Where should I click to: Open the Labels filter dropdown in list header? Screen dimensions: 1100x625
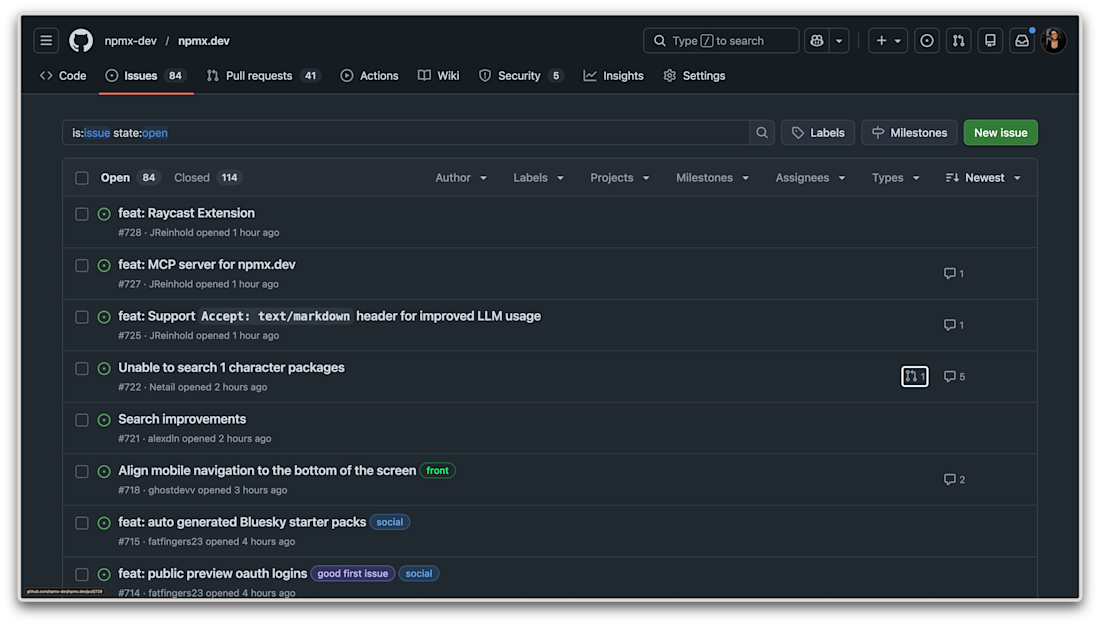[x=538, y=178]
